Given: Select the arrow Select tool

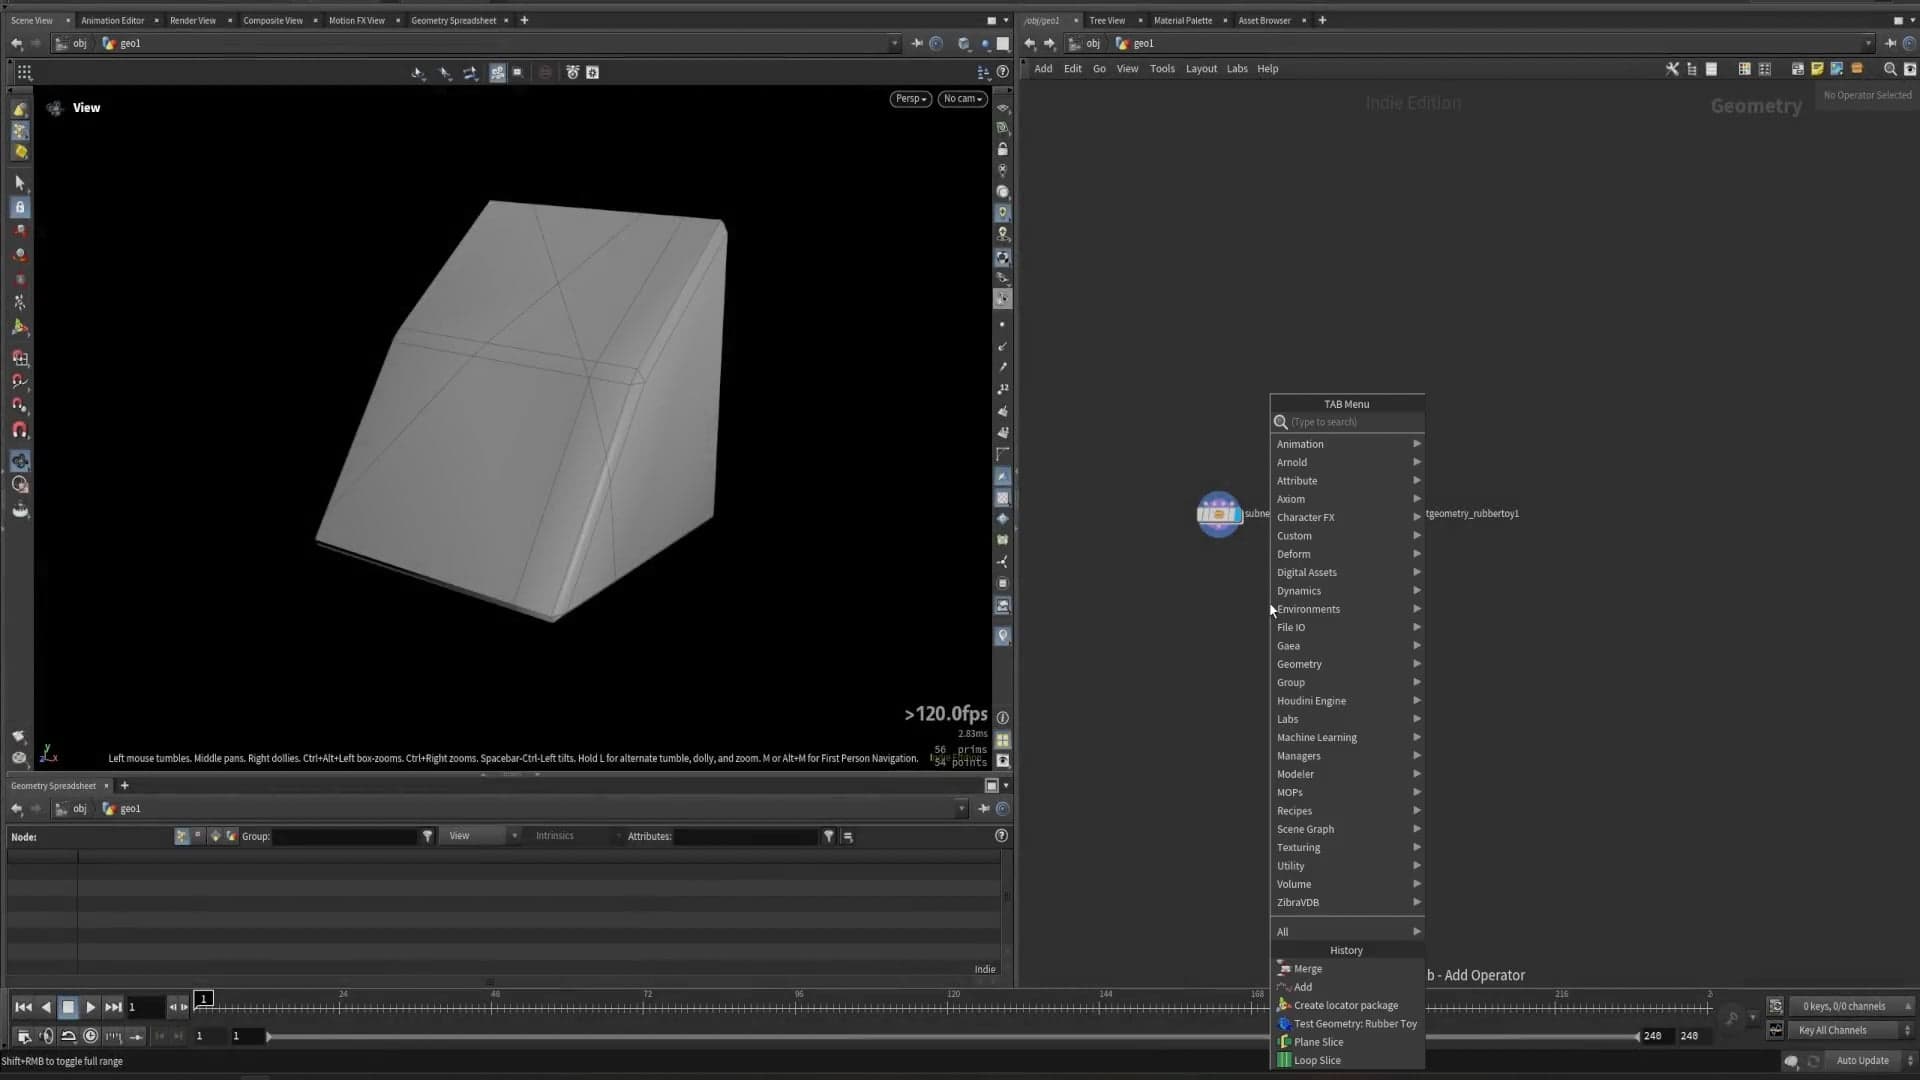Looking at the screenshot, I should tap(19, 183).
